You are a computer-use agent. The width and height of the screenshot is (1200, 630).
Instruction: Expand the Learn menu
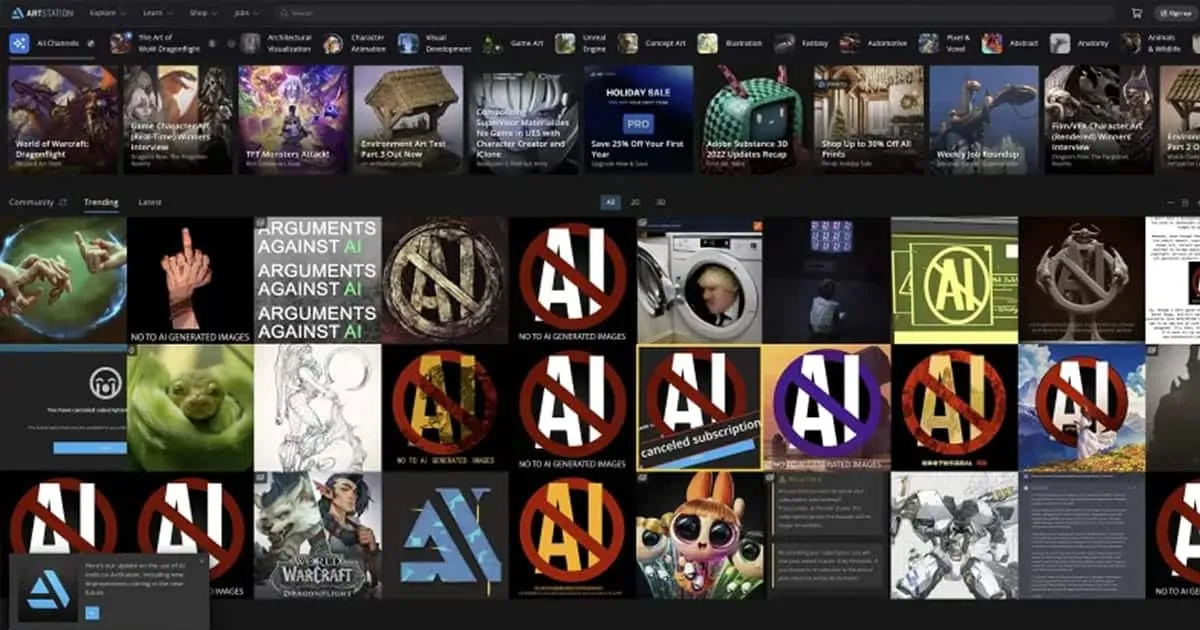(x=159, y=13)
